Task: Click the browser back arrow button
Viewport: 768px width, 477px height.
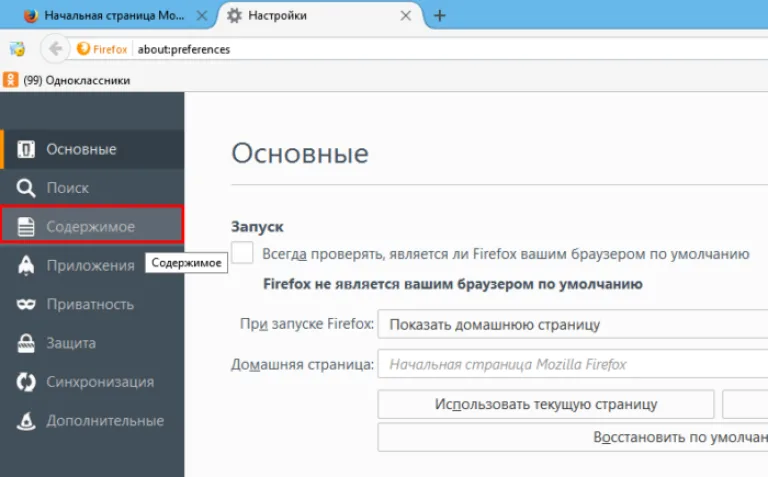Action: (55, 49)
